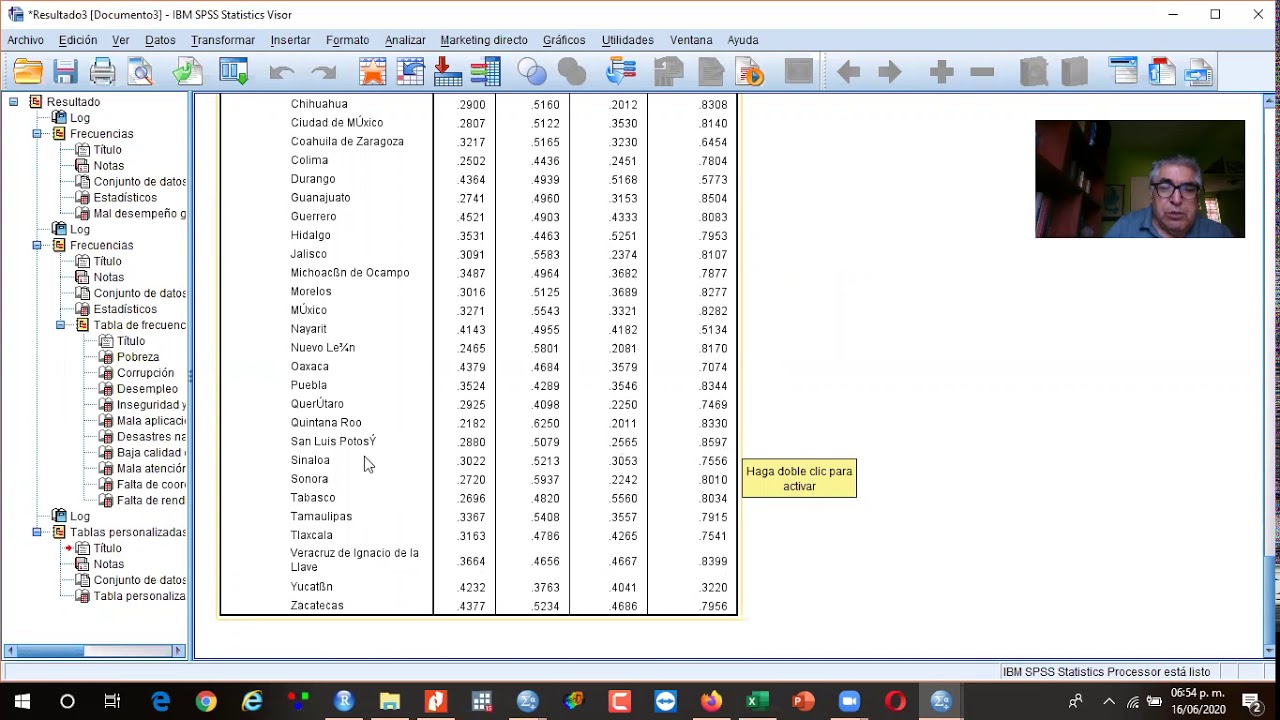This screenshot has height=720, width=1280.
Task: Open the Gráficos menu
Action: (564, 40)
